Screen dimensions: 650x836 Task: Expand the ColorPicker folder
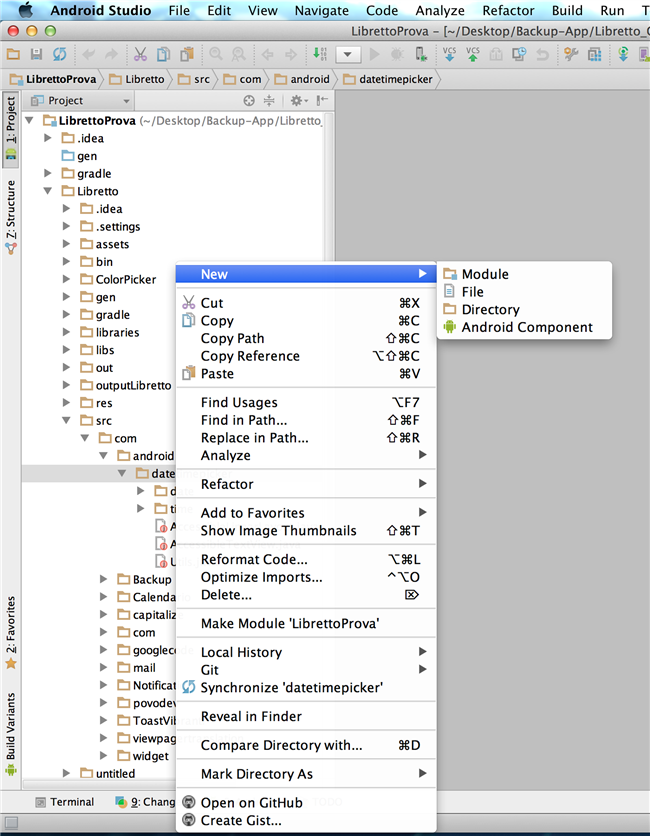click(66, 279)
